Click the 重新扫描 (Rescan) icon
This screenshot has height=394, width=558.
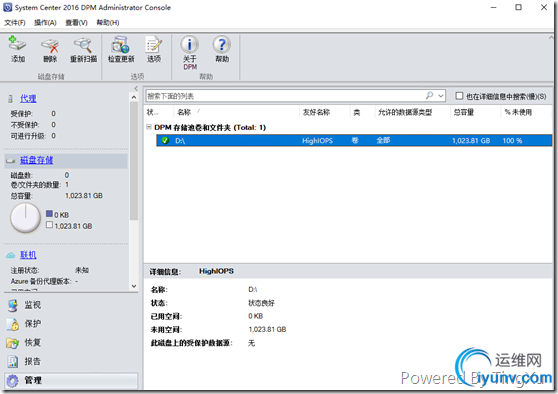point(83,45)
